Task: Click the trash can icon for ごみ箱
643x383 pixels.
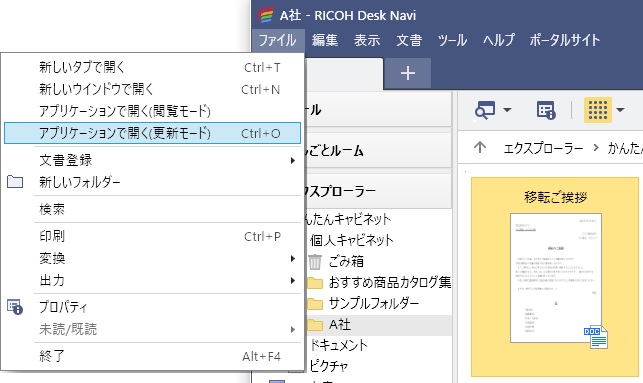Action: (315, 261)
